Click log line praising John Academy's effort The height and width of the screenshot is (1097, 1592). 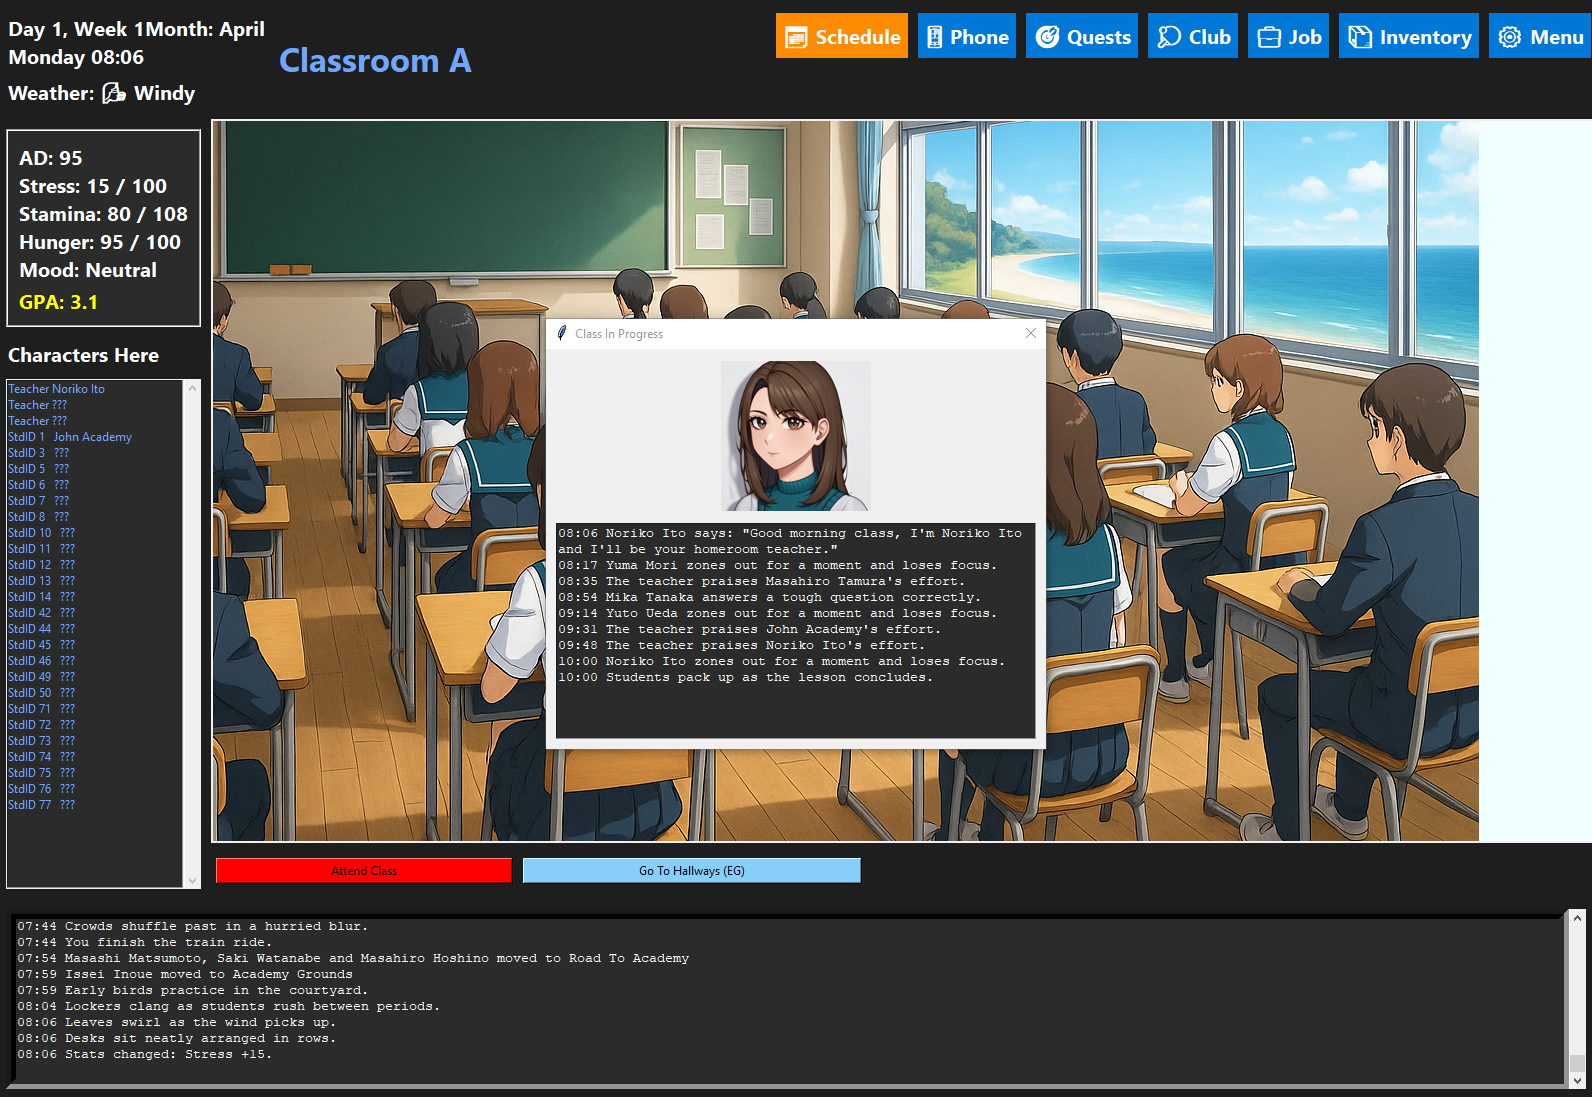[749, 629]
